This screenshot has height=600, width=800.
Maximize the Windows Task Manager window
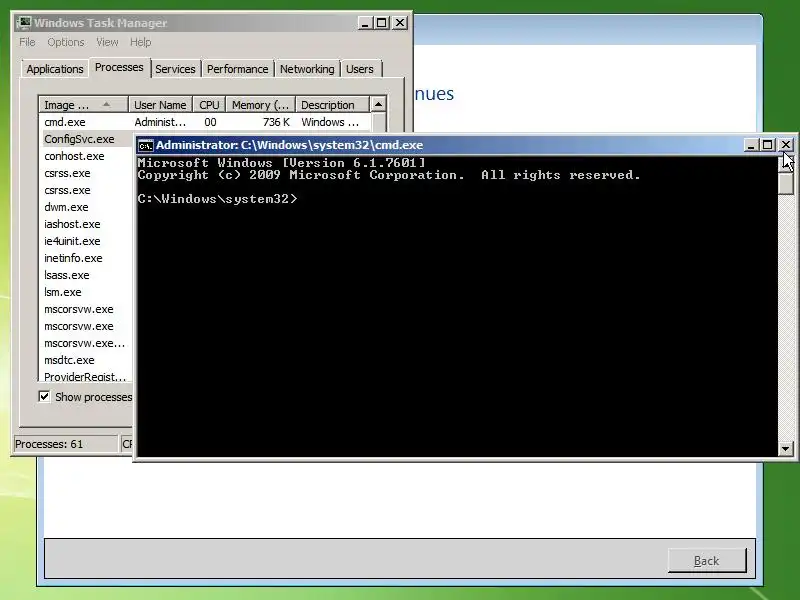coord(382,23)
